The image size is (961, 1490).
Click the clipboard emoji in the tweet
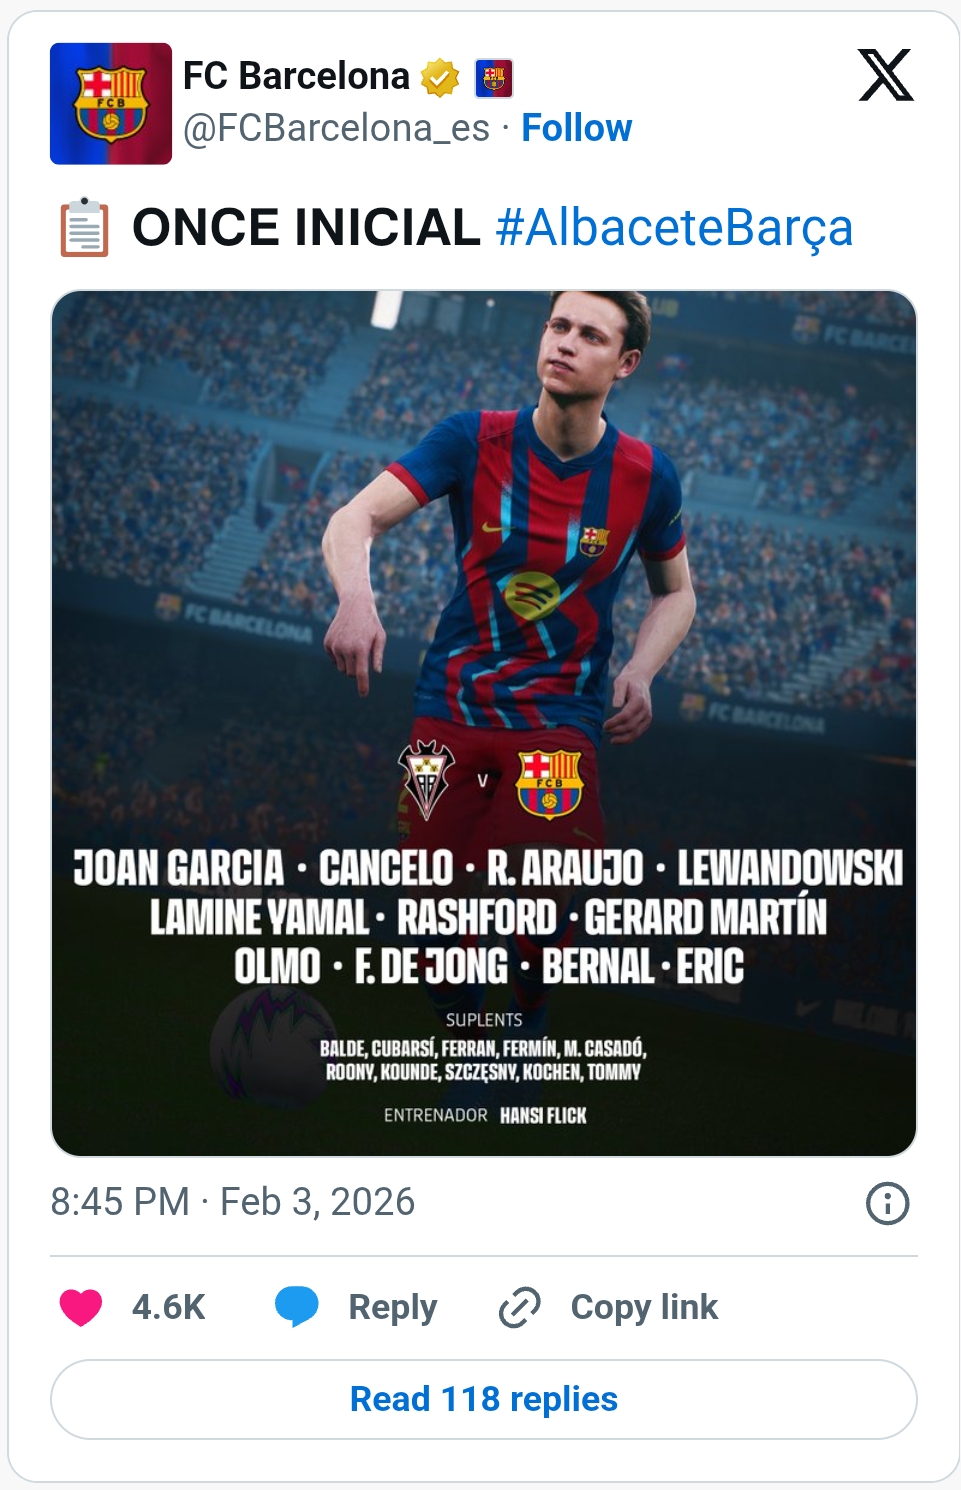84,228
